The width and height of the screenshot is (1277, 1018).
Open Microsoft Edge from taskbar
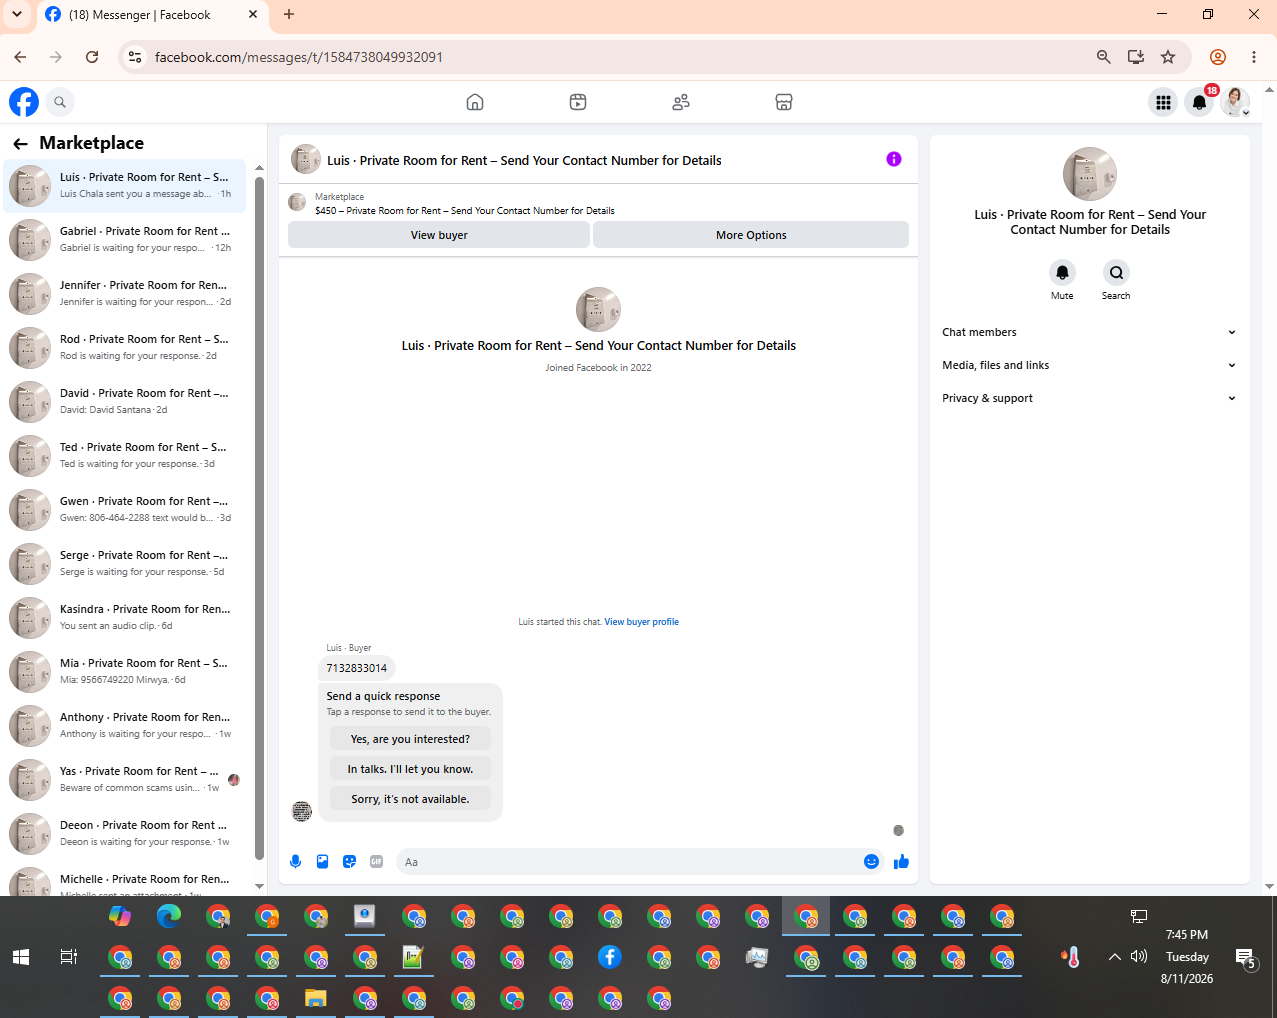coord(169,915)
